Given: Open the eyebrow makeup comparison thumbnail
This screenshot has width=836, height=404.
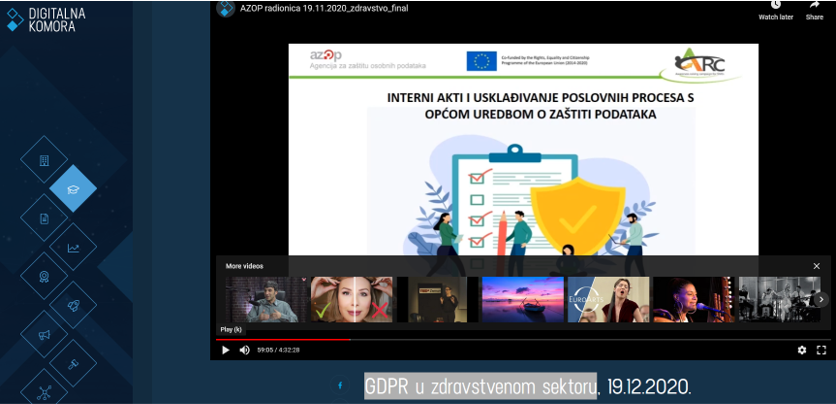Looking at the screenshot, I should 351,300.
